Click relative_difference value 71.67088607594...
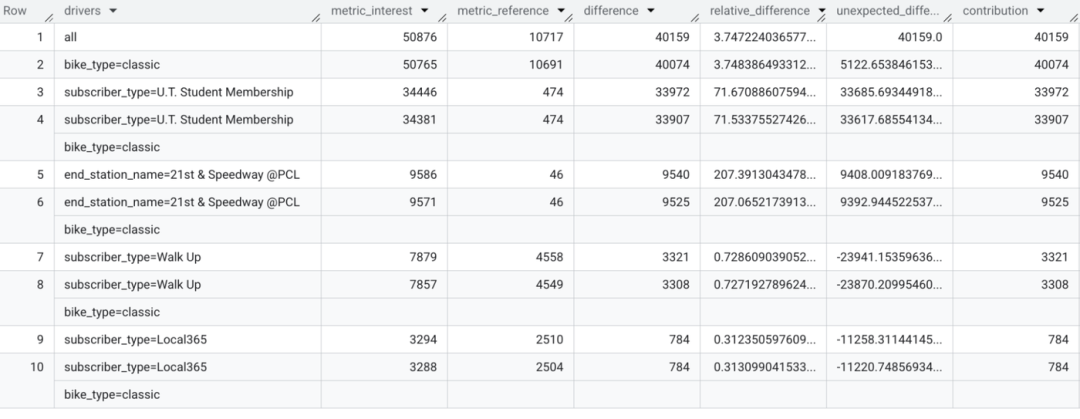The image size is (1080, 419). tap(765, 92)
